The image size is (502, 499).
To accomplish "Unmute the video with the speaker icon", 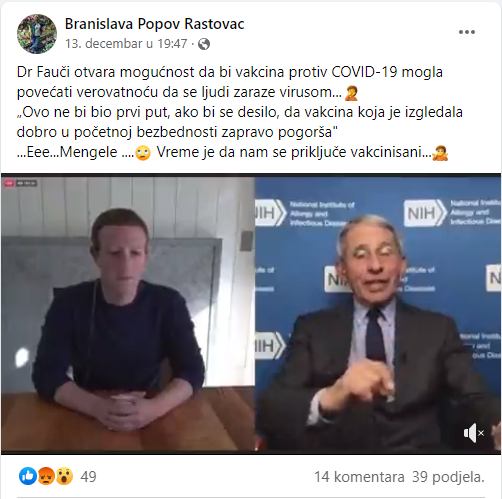I will 473,433.
